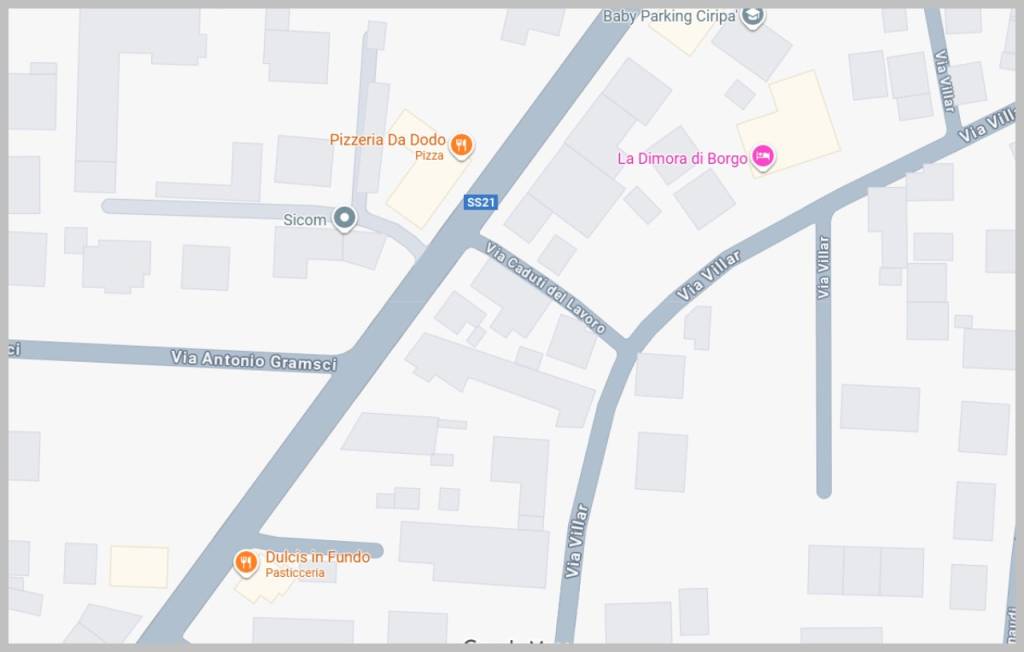Select the Dulcis in Fundo name label

(x=317, y=557)
